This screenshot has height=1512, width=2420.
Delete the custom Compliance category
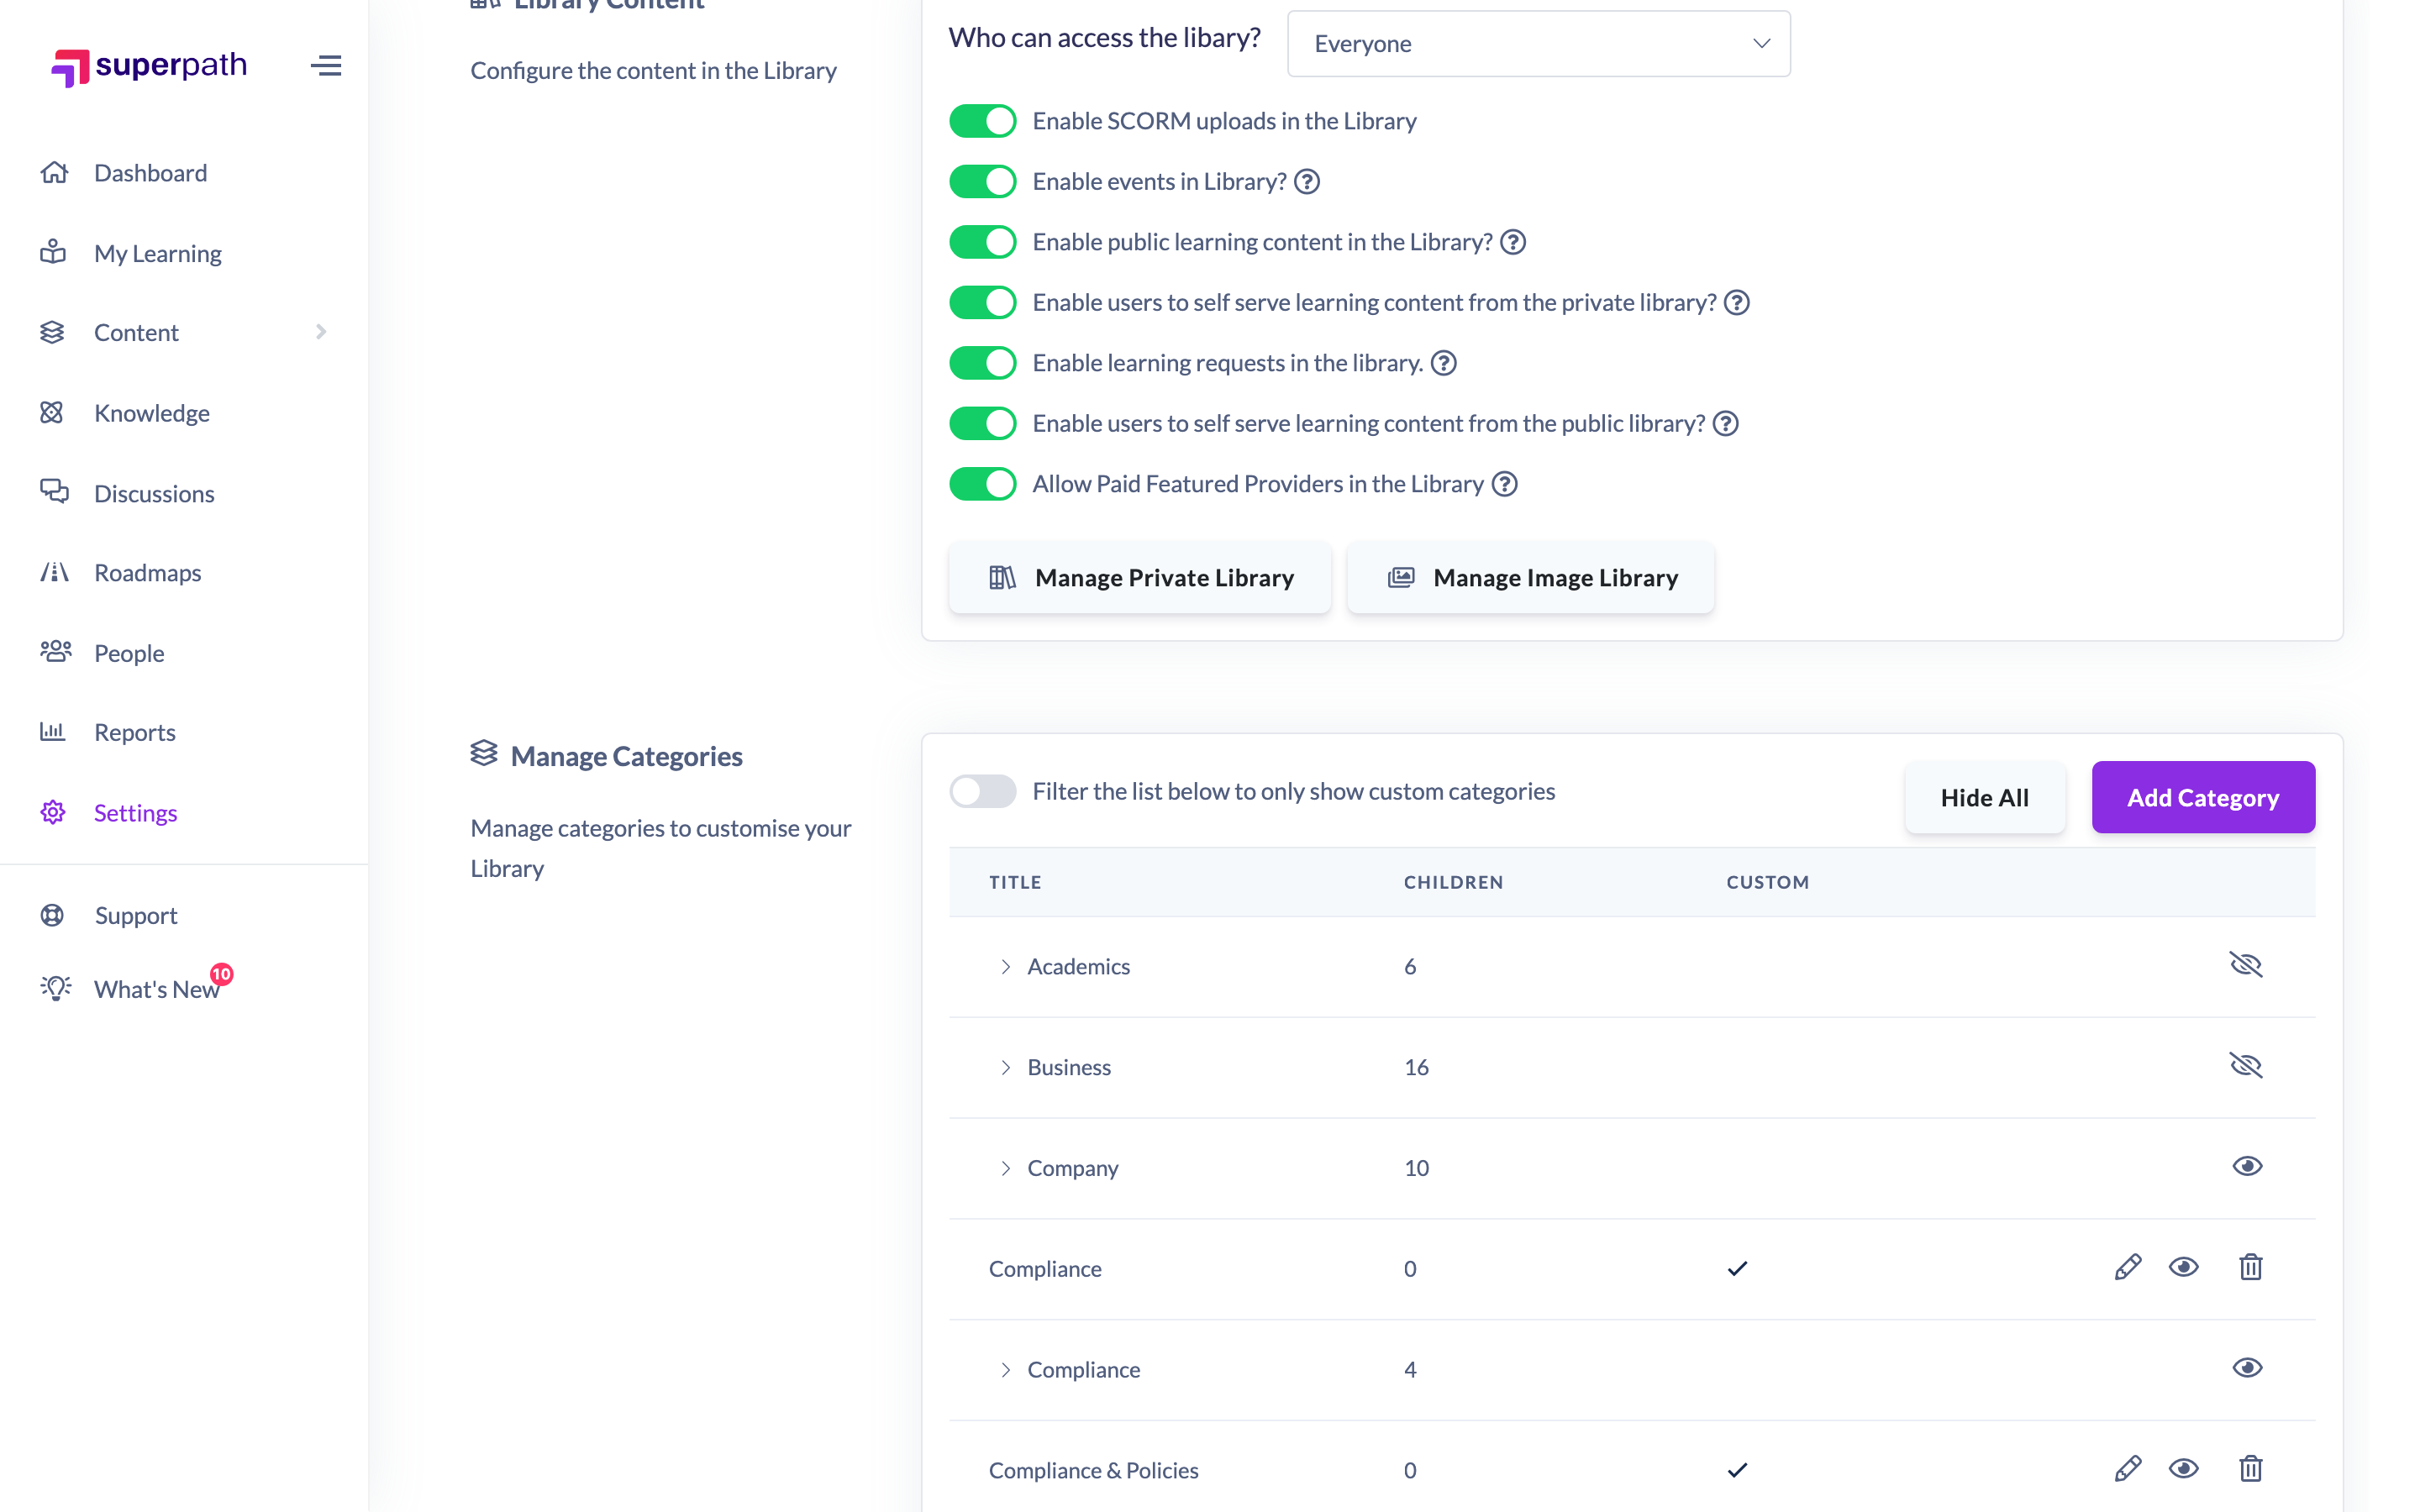pos(2250,1267)
